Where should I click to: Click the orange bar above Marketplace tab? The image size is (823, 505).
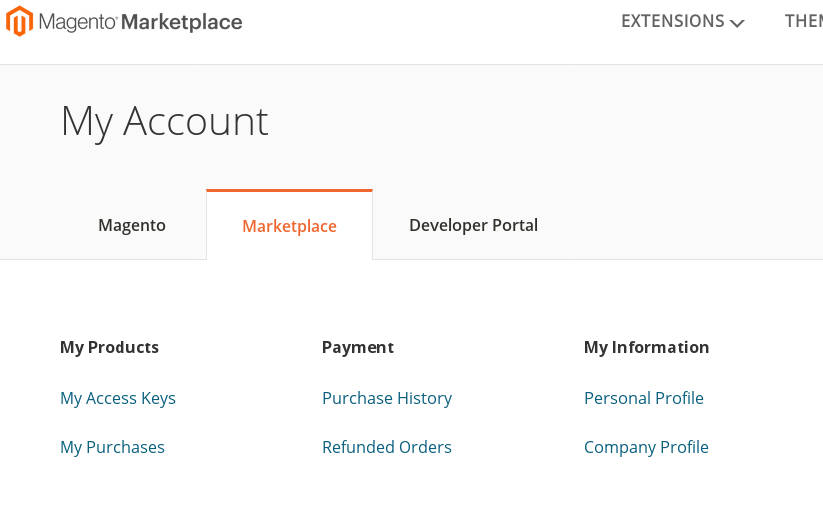pyautogui.click(x=289, y=191)
